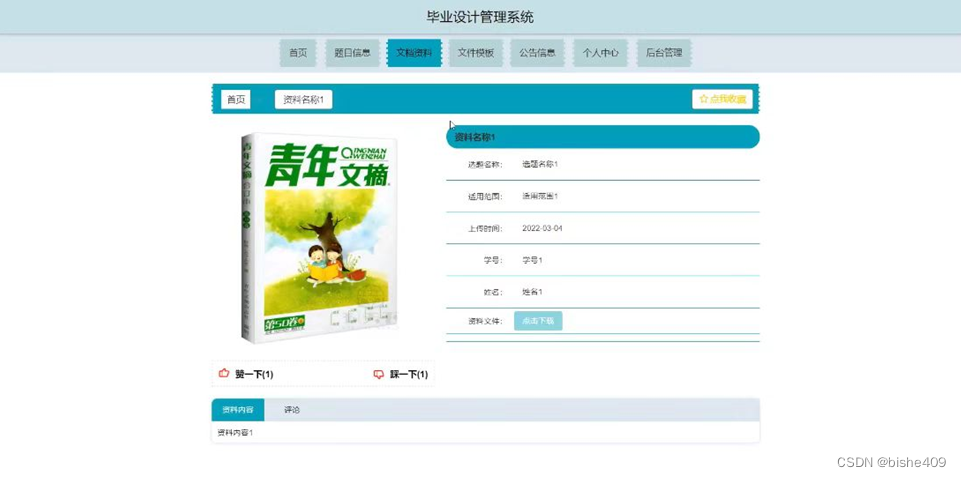
Task: Open the 公告信息 navigation tab
Action: [537, 53]
